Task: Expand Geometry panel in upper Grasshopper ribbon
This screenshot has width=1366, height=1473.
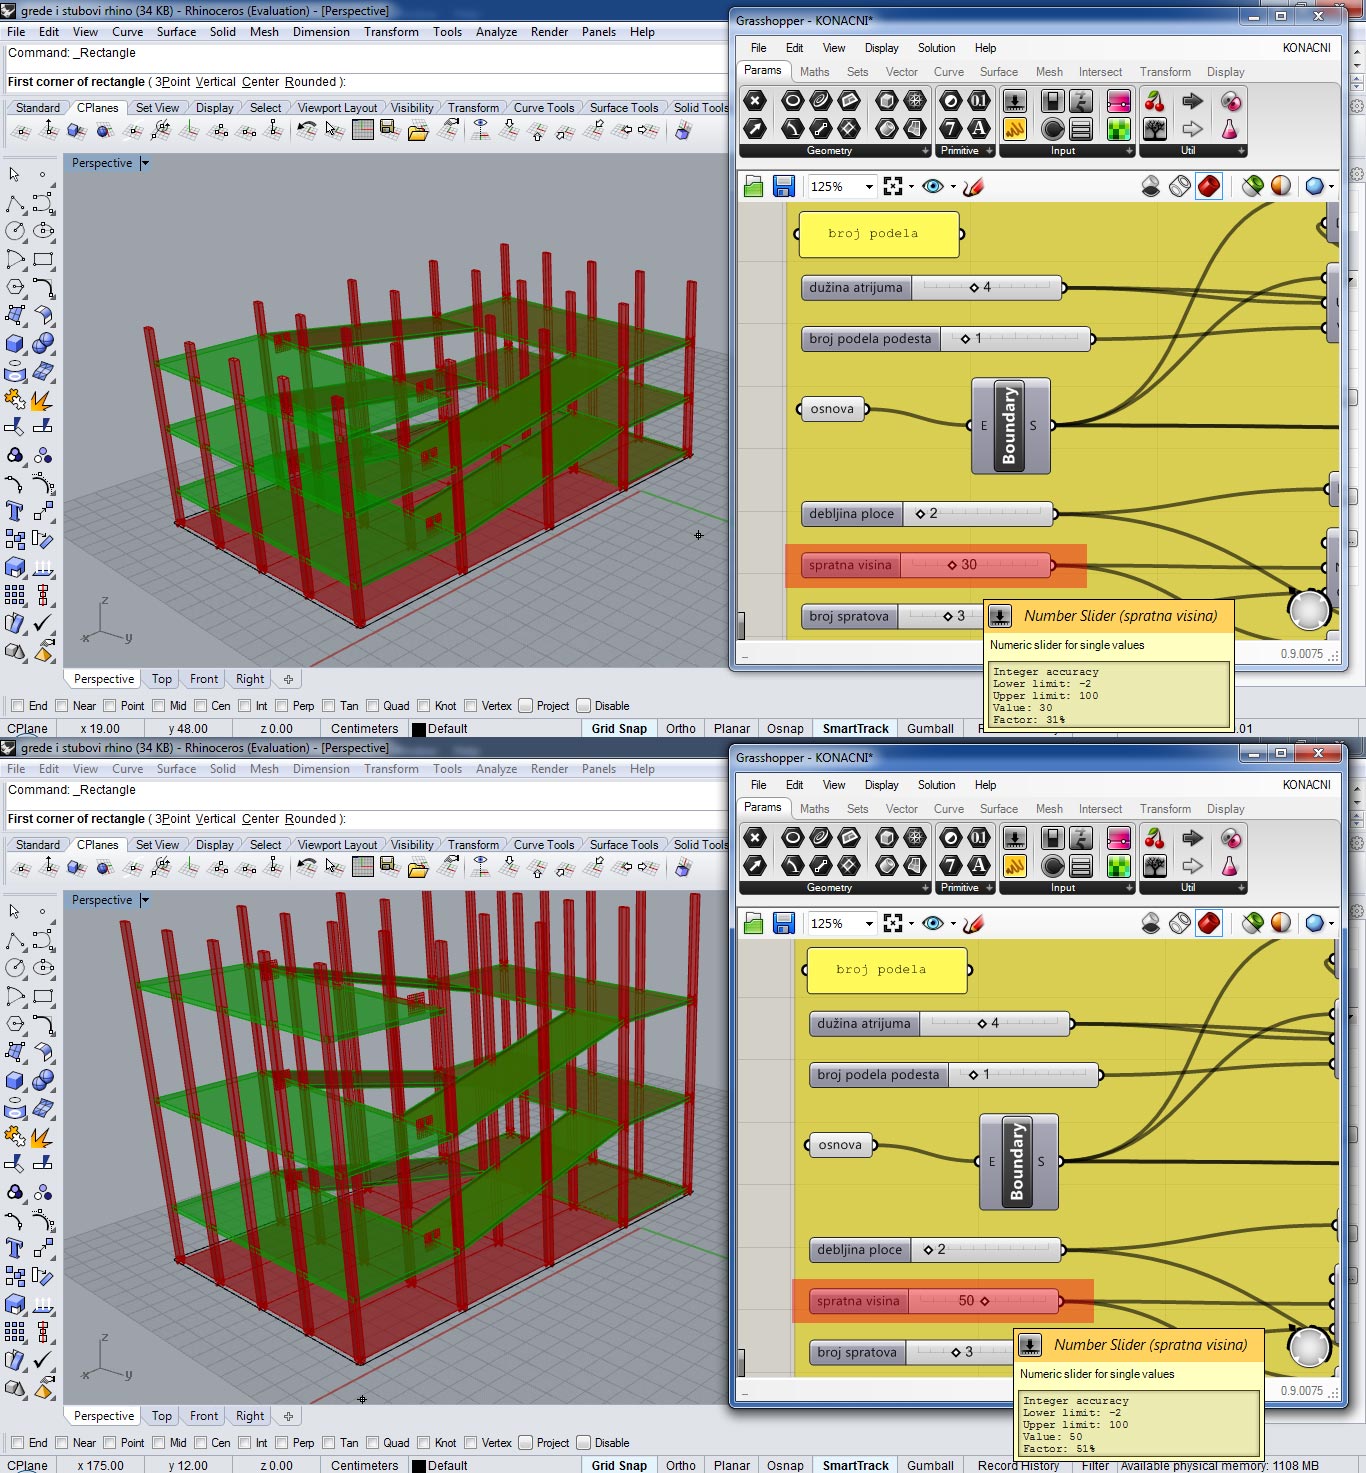Action: tap(926, 151)
